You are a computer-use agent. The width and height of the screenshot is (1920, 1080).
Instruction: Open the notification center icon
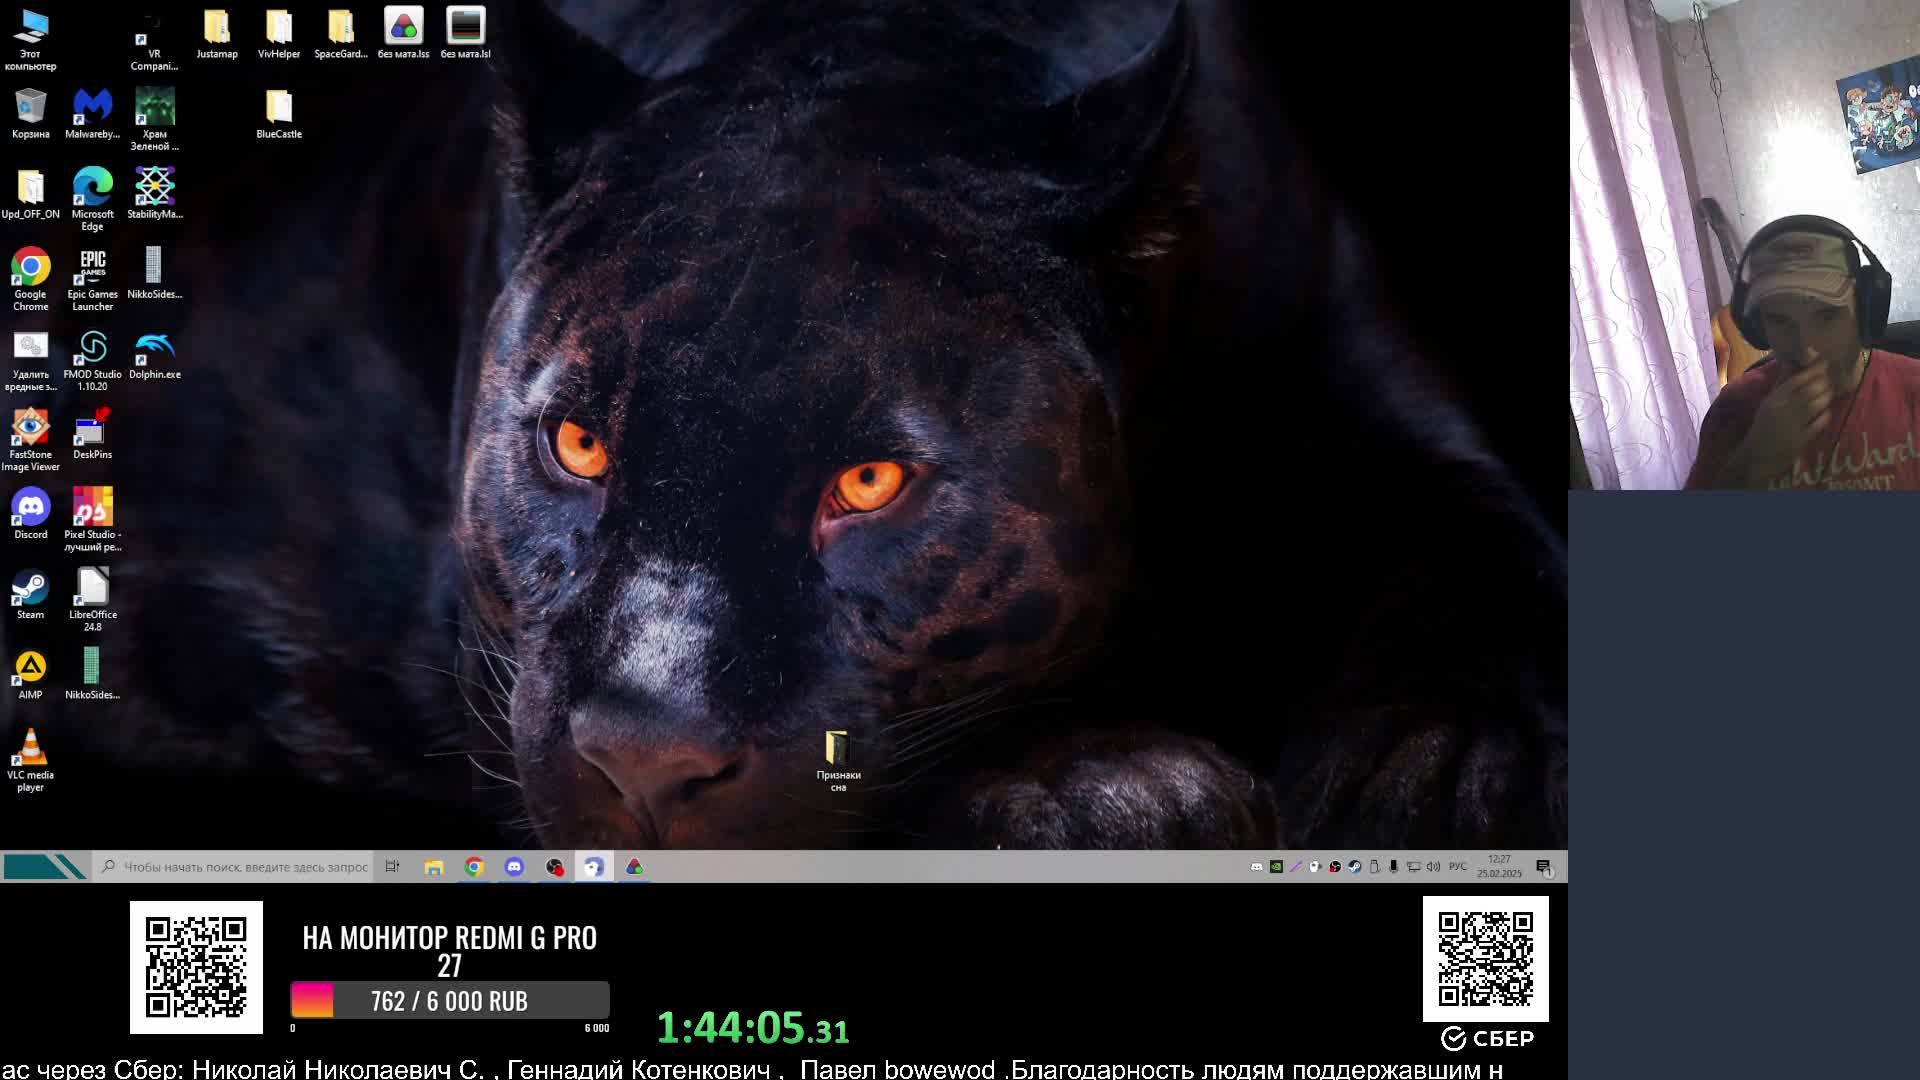click(x=1544, y=867)
